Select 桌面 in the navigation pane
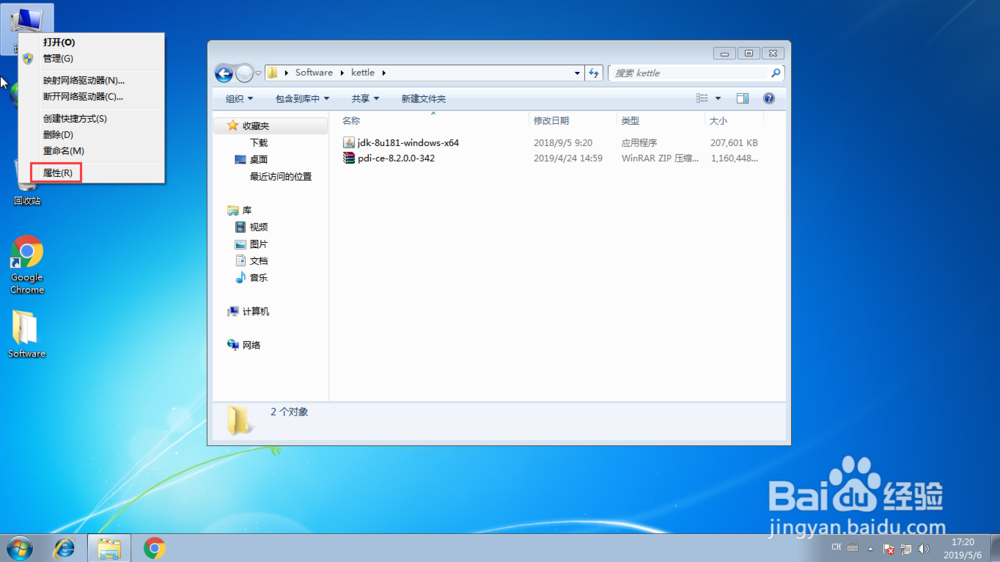This screenshot has width=1000, height=562. (x=258, y=159)
